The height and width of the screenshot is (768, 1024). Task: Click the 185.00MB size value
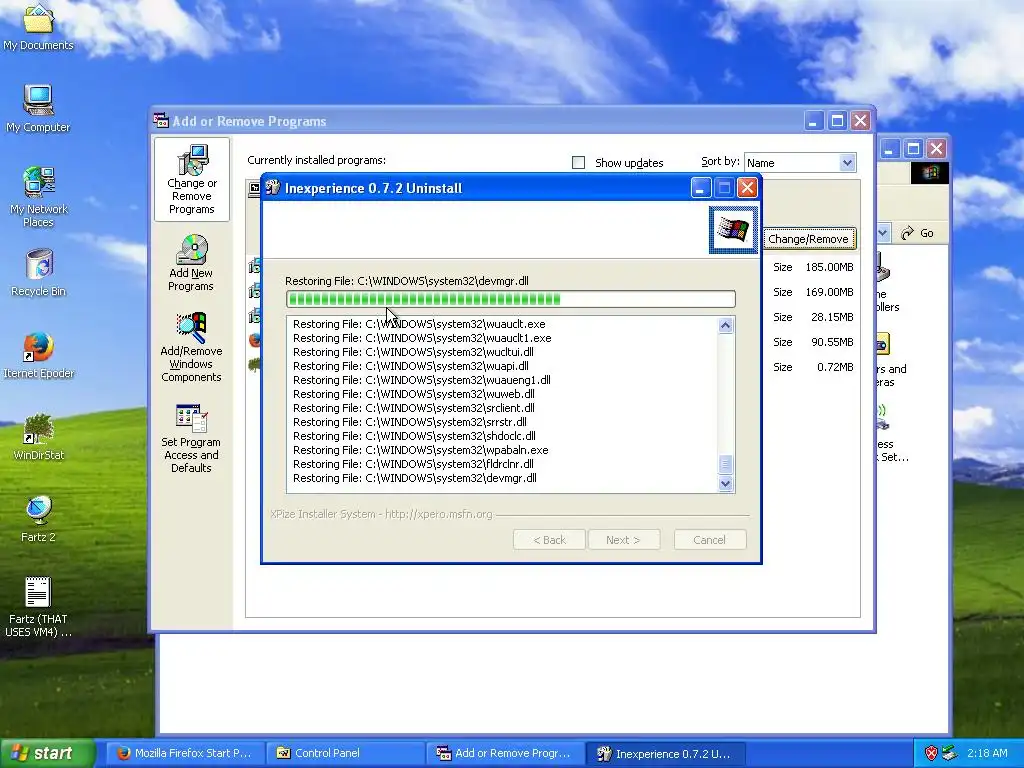pyautogui.click(x=829, y=267)
